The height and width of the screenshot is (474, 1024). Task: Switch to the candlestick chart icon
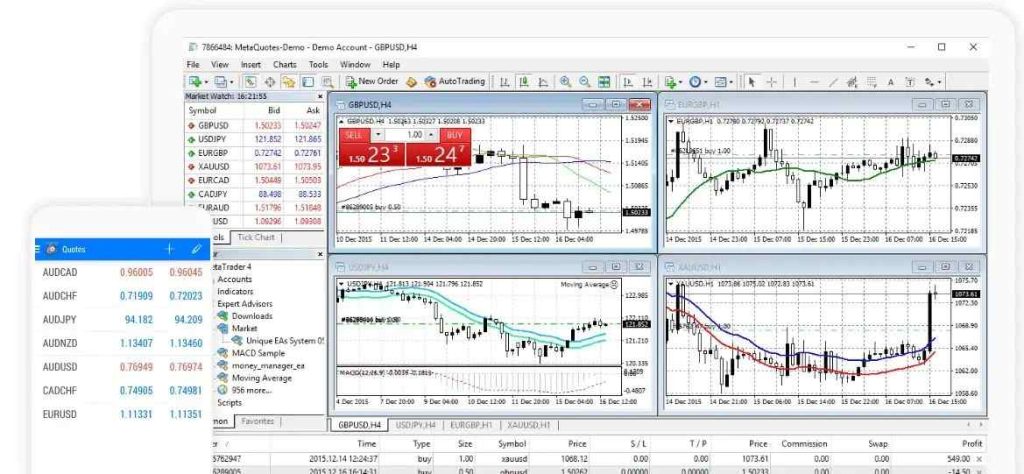[524, 82]
